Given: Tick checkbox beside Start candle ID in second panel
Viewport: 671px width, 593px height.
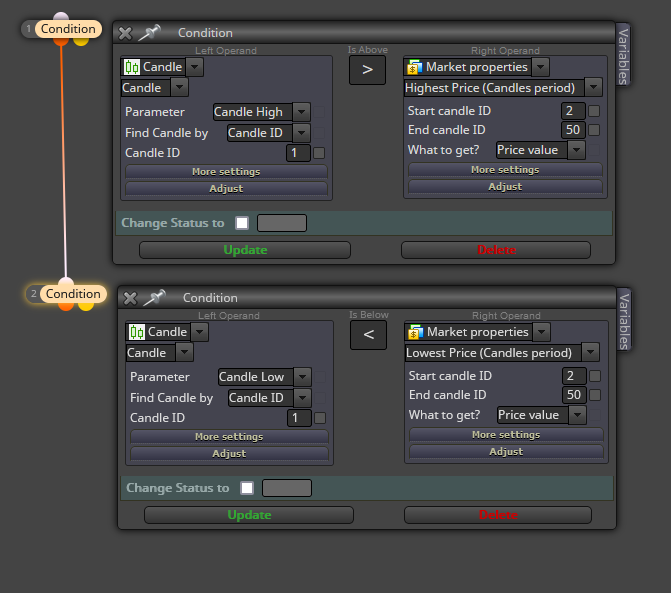Looking at the screenshot, I should click(x=595, y=376).
